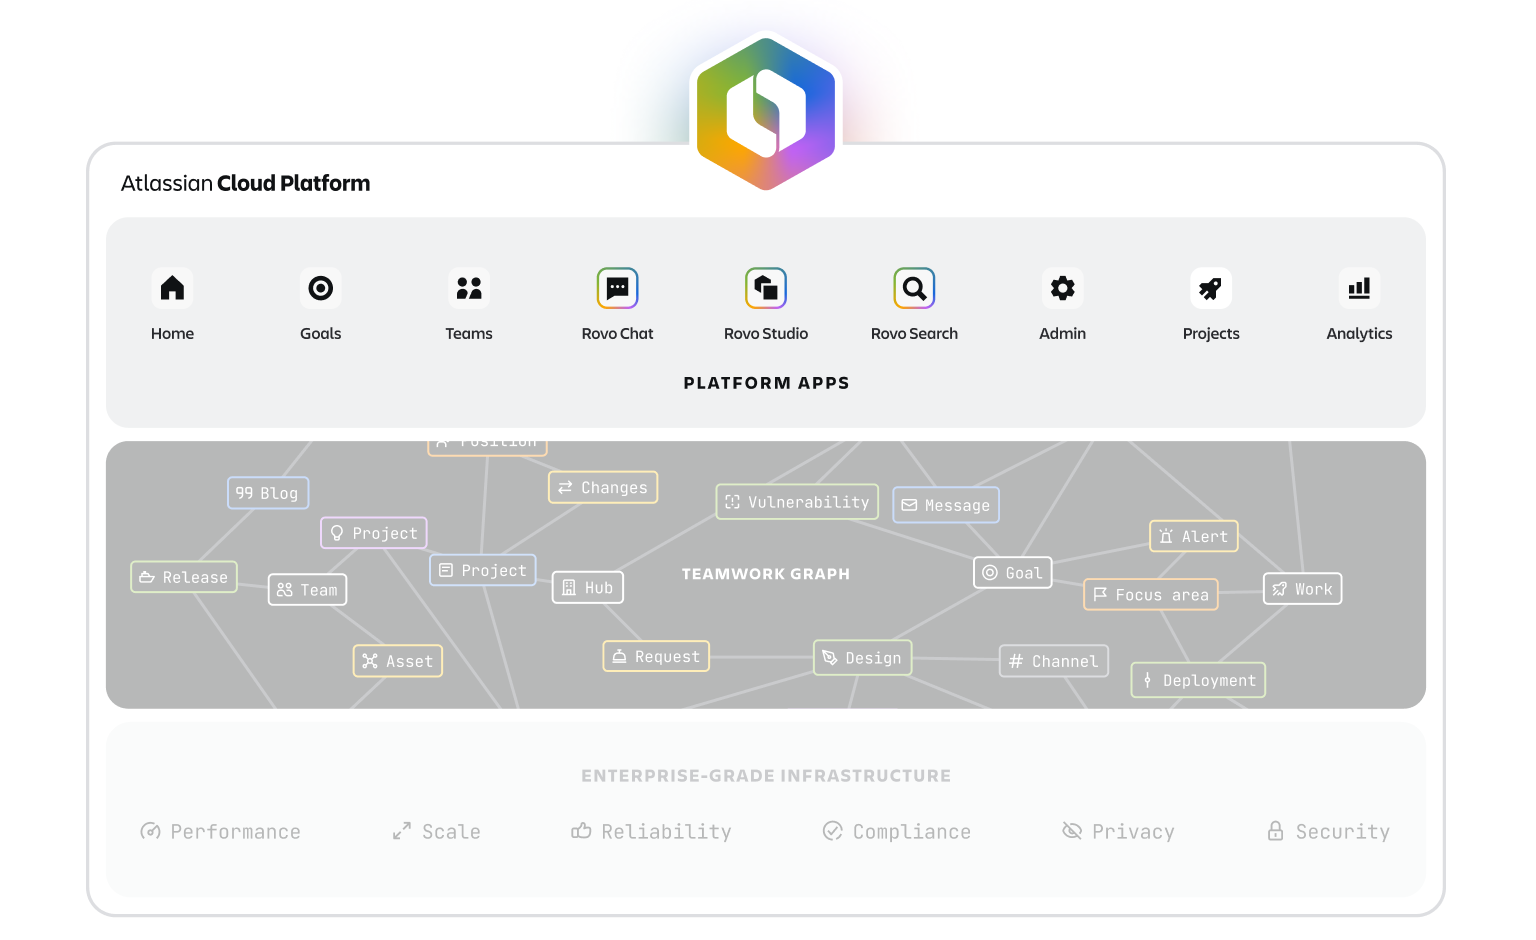Image resolution: width=1536 pixels, height=940 pixels.
Task: Click the Deployment node label
Action: 1198,681
